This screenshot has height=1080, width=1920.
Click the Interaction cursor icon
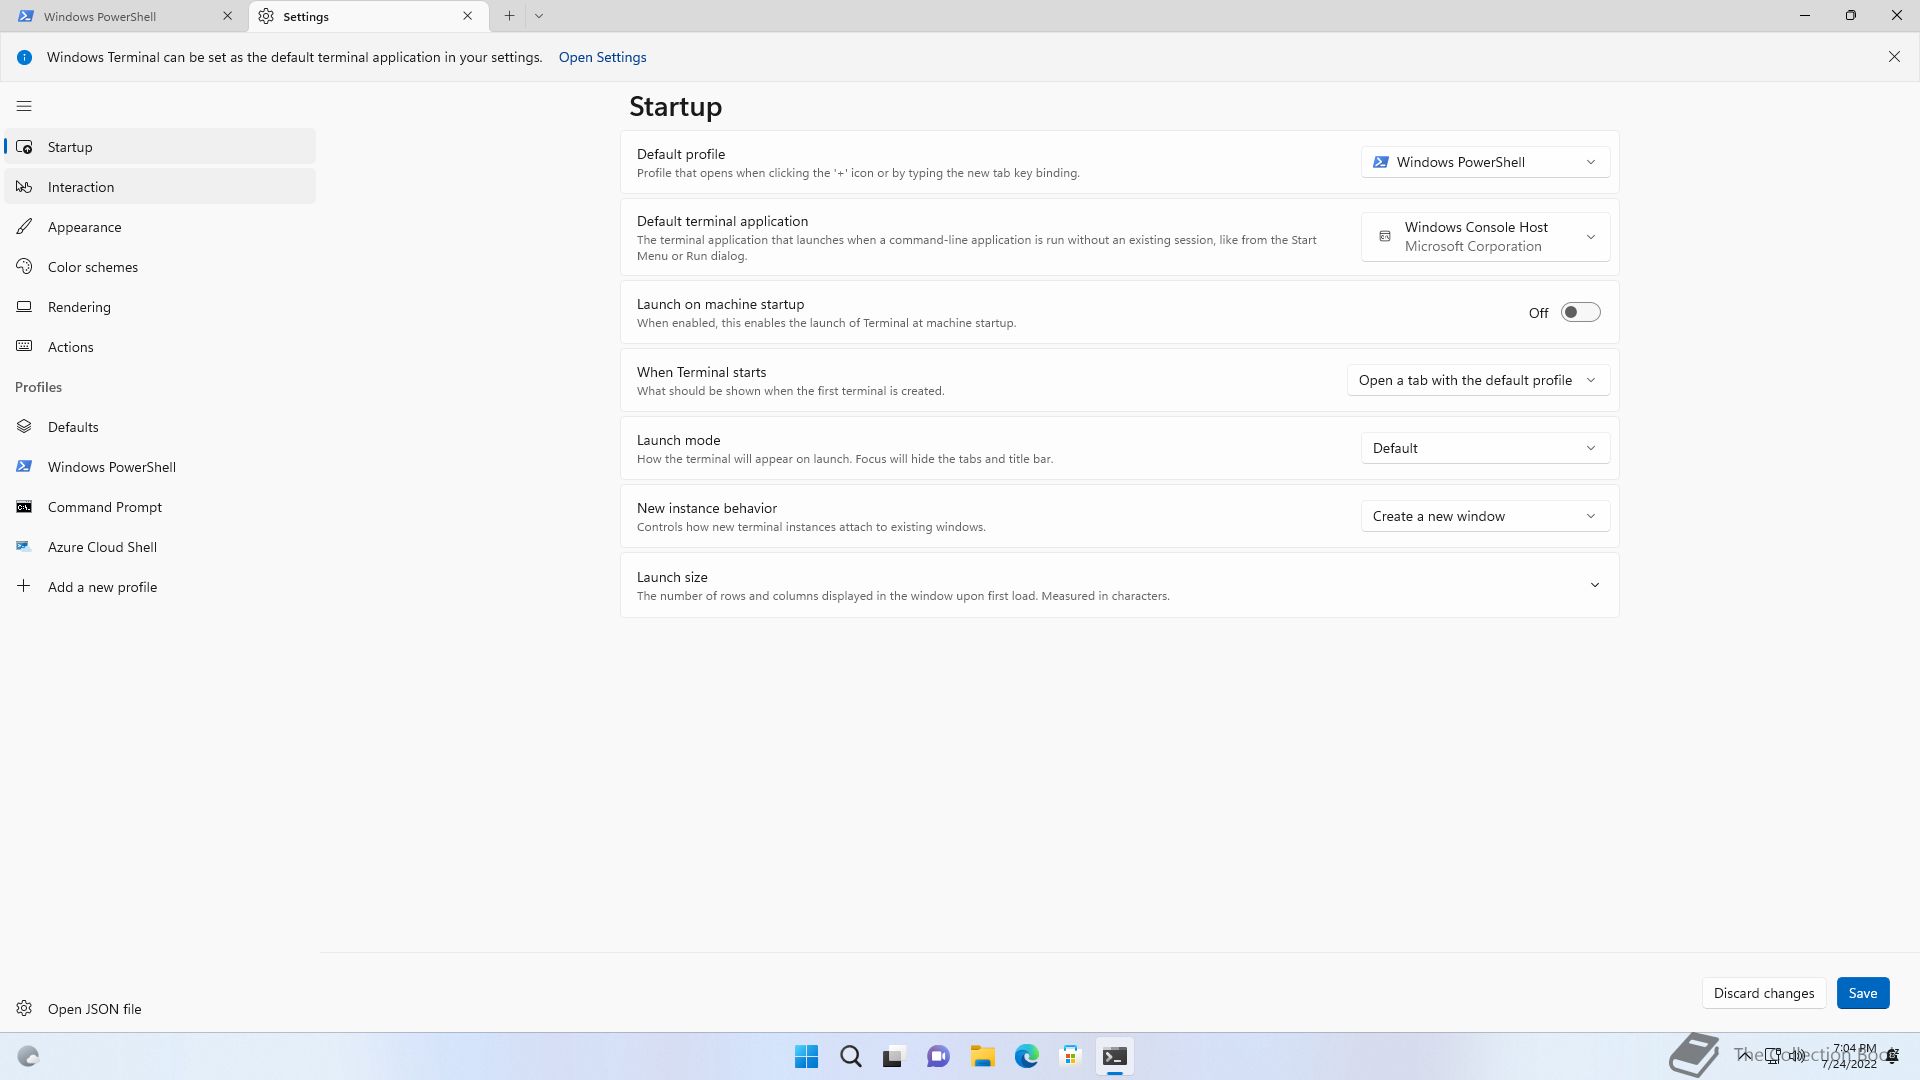point(24,187)
